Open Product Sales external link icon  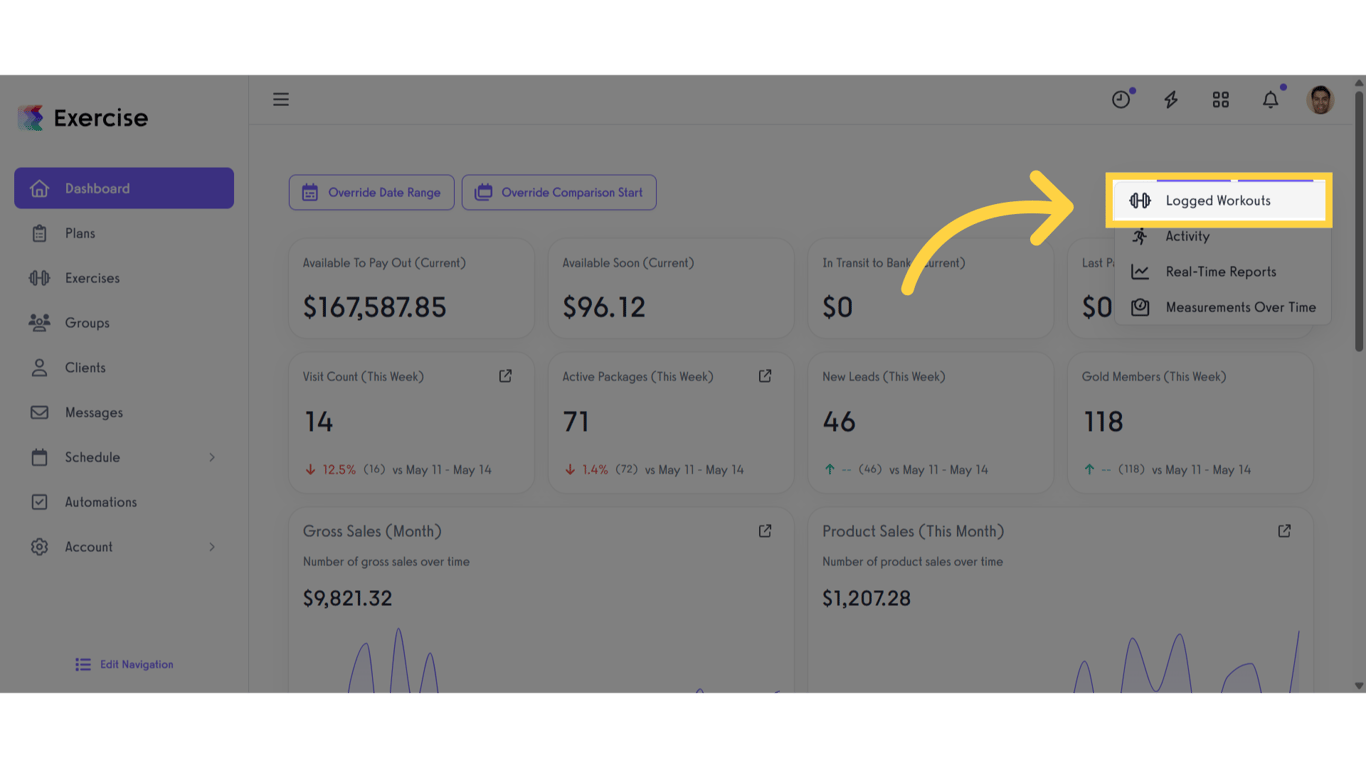click(x=1284, y=531)
